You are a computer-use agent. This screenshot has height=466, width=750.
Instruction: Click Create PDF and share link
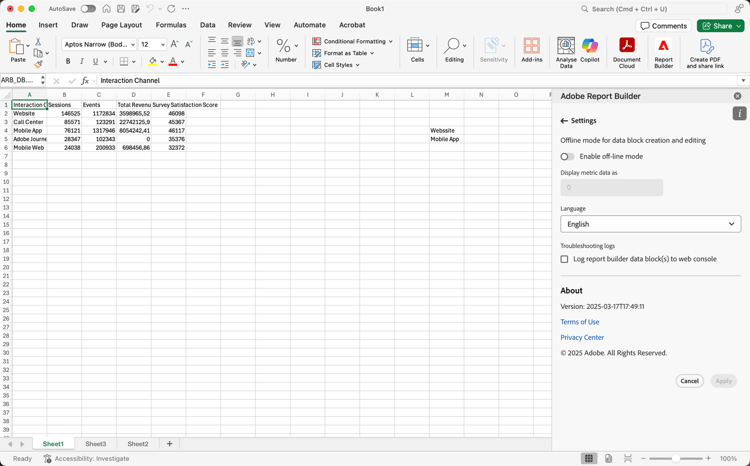pyautogui.click(x=705, y=53)
